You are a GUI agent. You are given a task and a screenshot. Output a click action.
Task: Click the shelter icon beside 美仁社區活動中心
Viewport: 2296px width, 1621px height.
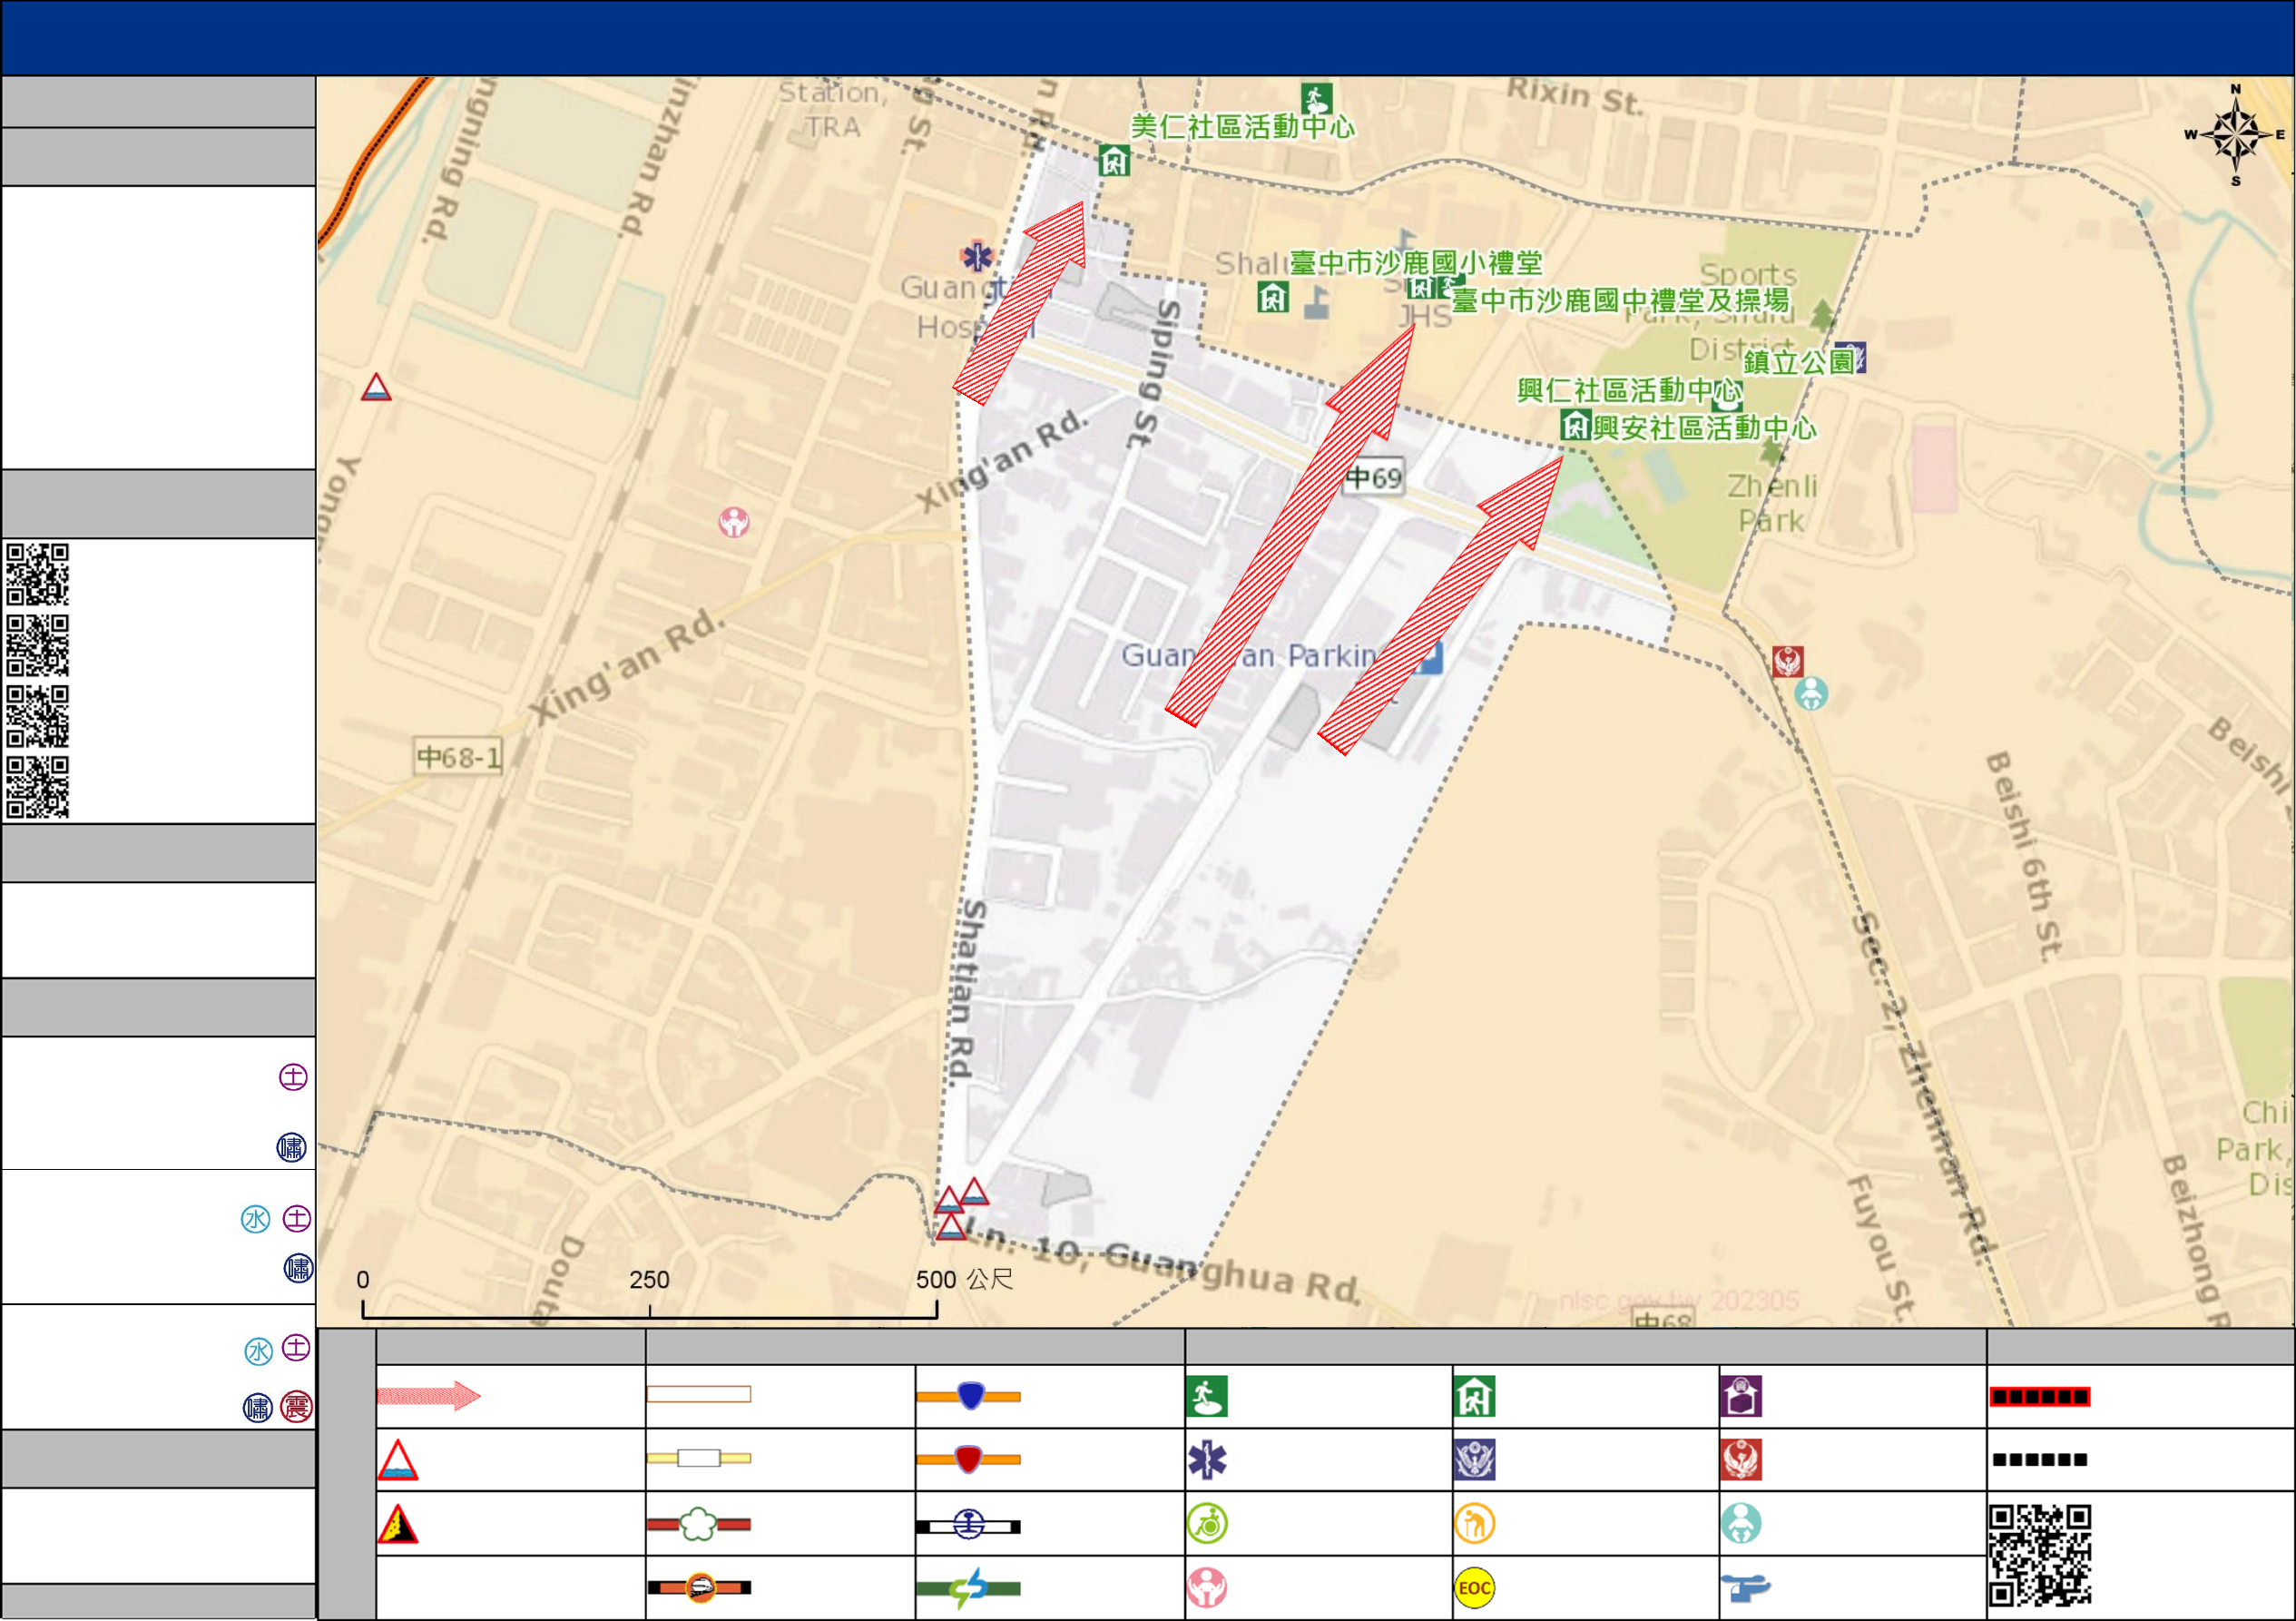(1114, 160)
